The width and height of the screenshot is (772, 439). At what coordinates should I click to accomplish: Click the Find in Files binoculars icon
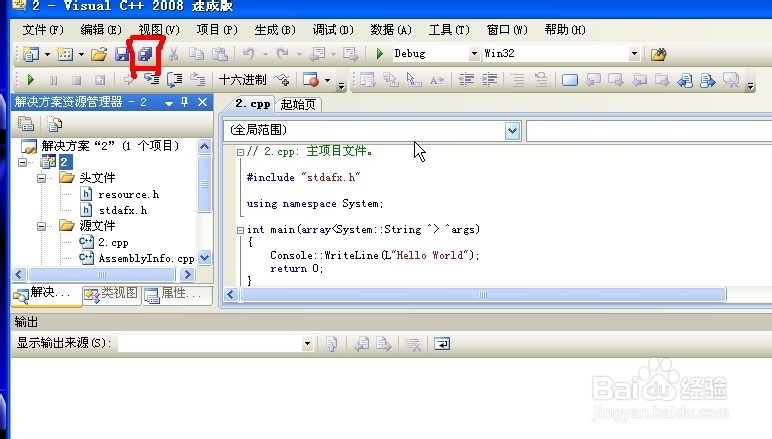[658, 54]
